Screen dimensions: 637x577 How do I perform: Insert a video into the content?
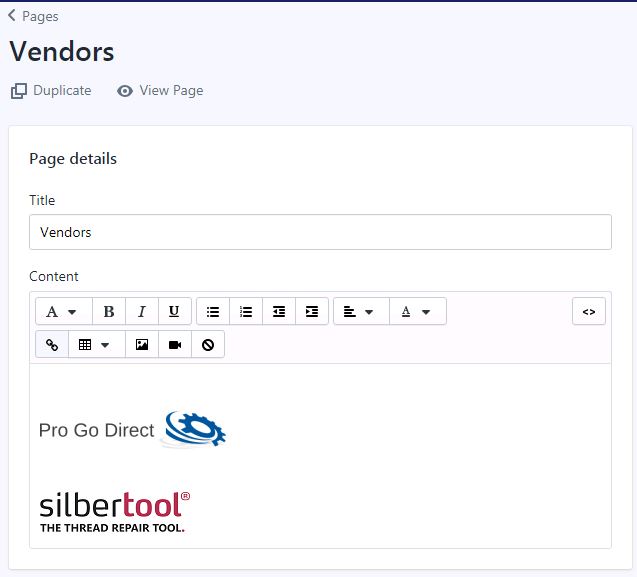[175, 345]
